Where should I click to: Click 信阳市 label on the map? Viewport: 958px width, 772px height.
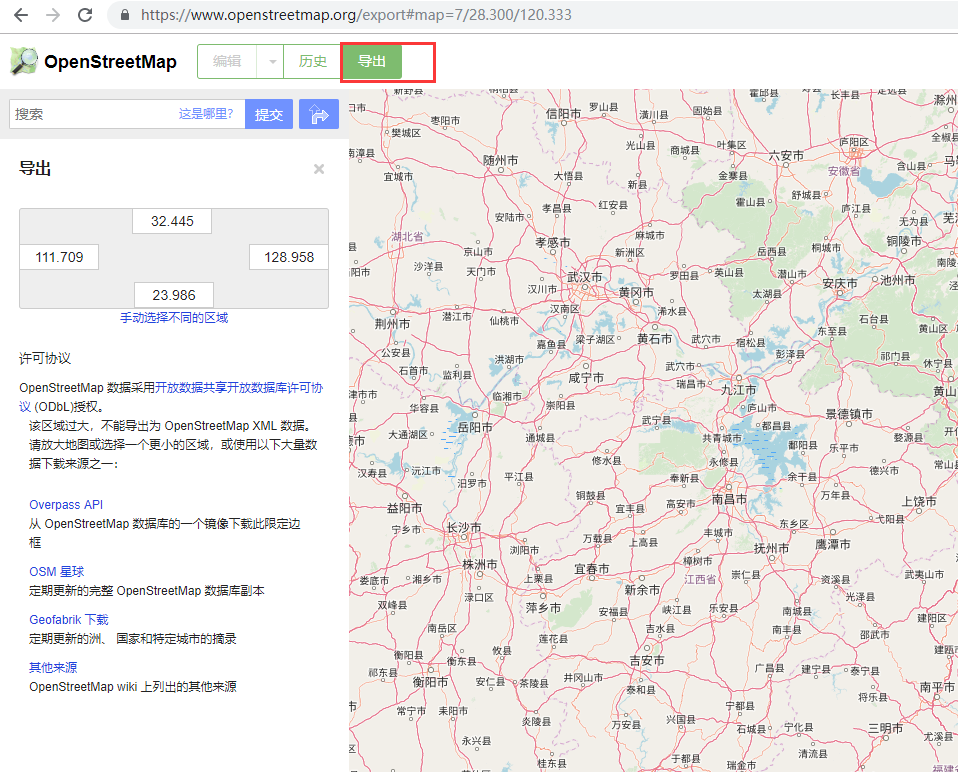pyautogui.click(x=563, y=114)
